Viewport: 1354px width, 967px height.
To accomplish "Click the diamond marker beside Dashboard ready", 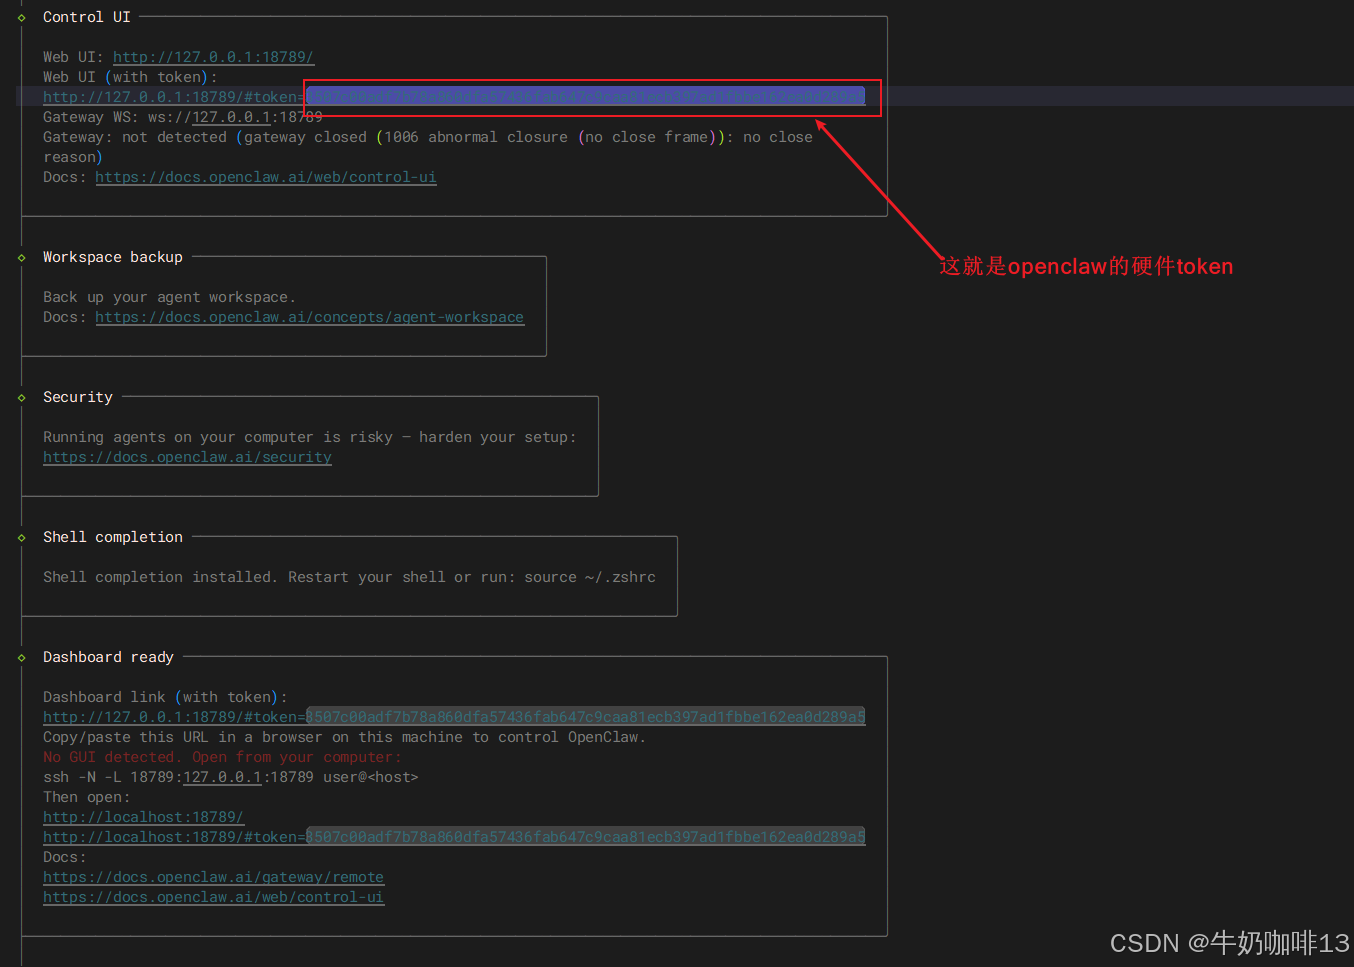I will click(x=21, y=657).
